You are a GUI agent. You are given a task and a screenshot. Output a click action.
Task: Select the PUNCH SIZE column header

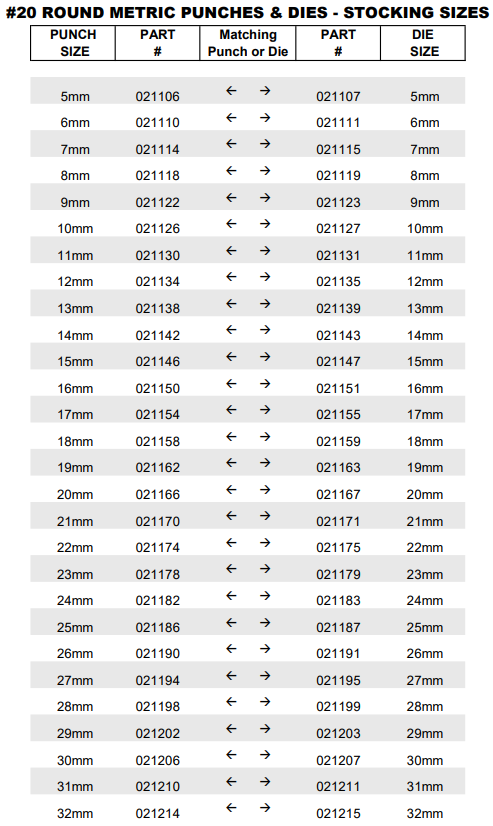tap(73, 43)
